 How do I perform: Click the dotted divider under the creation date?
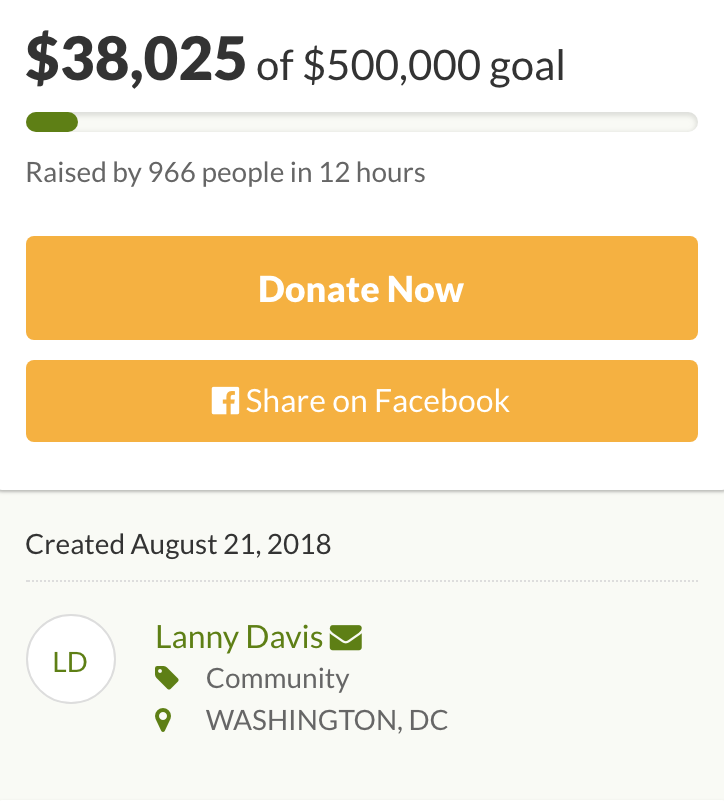[x=362, y=581]
